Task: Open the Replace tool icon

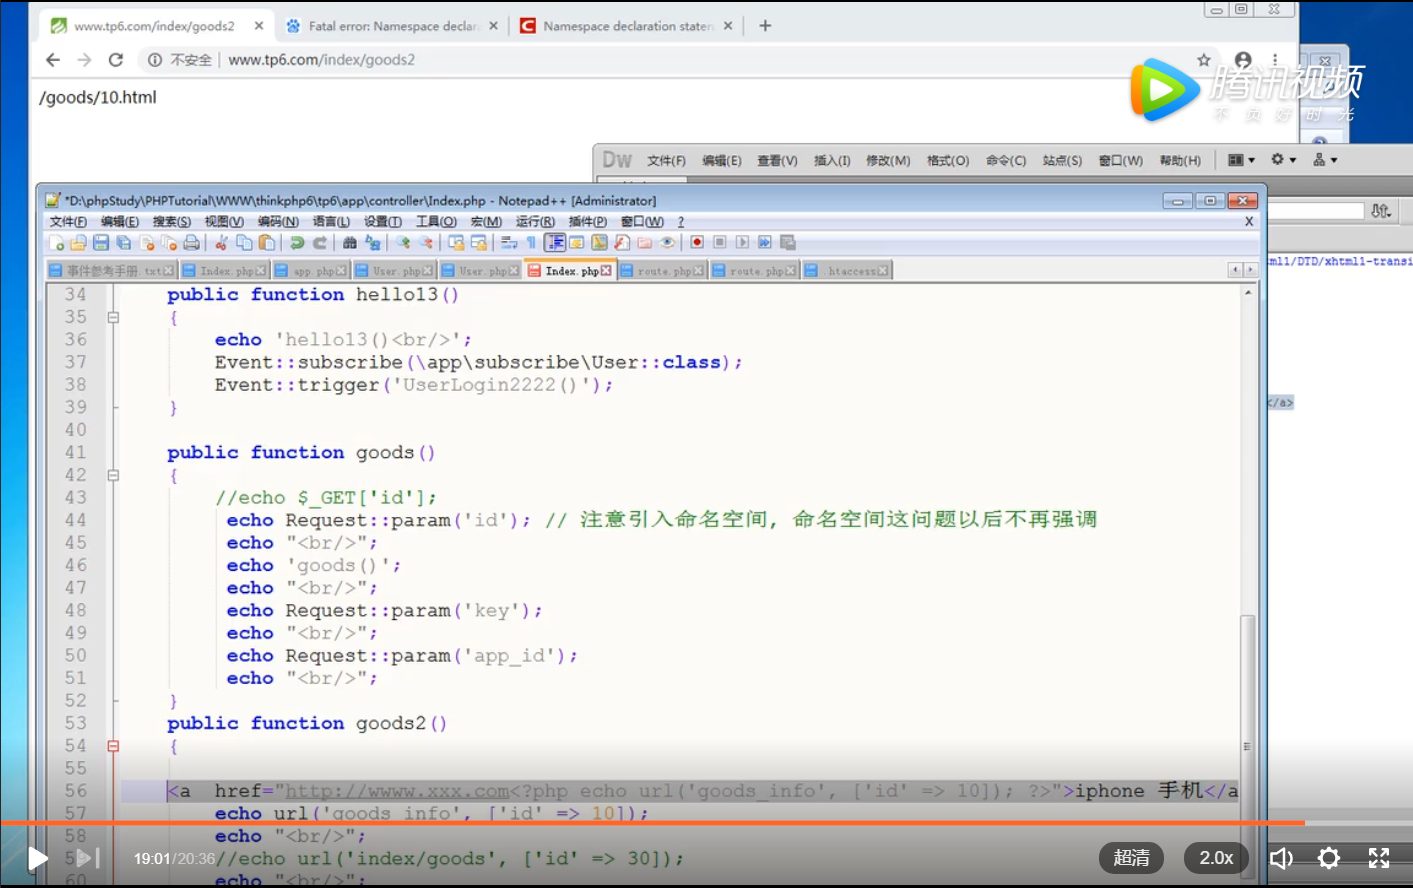Action: (x=372, y=242)
